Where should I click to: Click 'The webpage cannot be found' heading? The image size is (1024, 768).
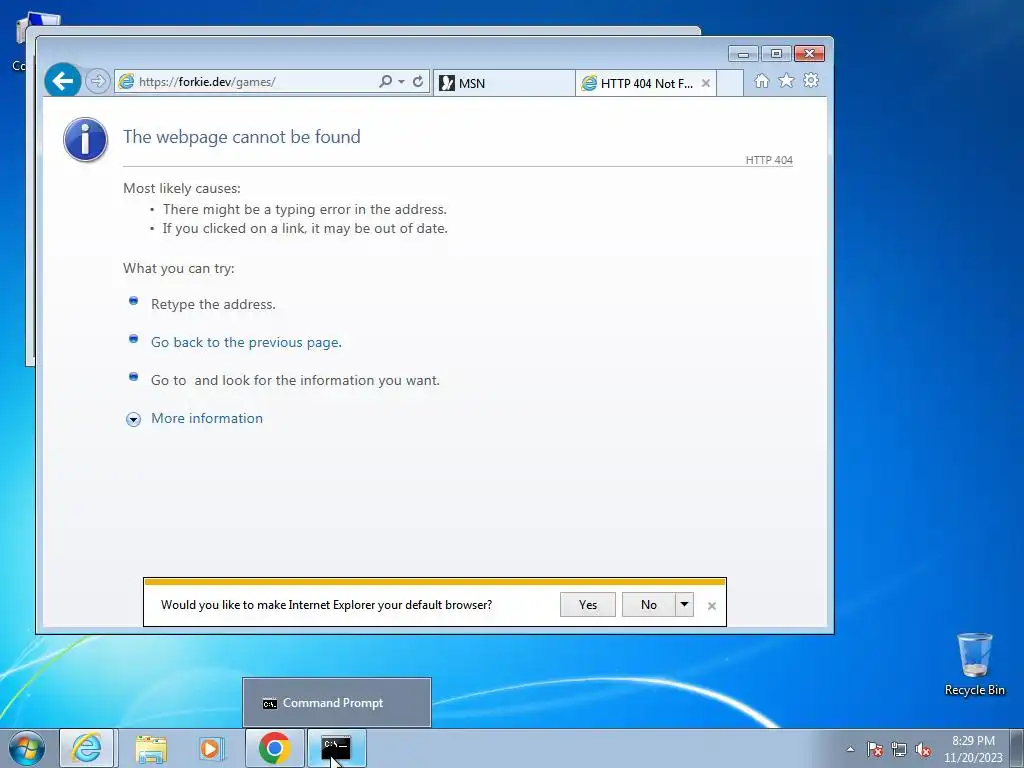pos(242,136)
